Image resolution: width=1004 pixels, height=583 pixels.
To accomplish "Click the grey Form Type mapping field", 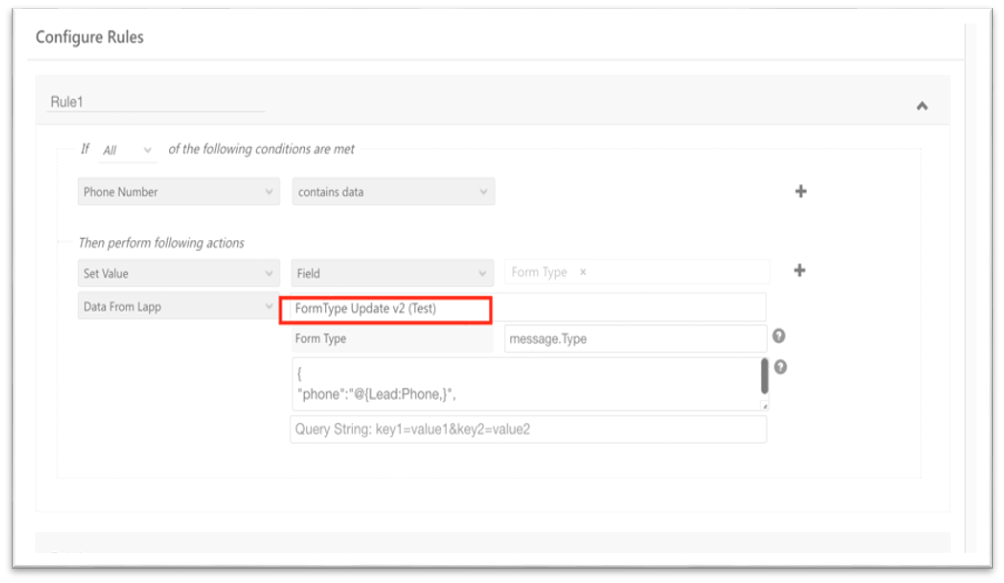I will click(392, 339).
